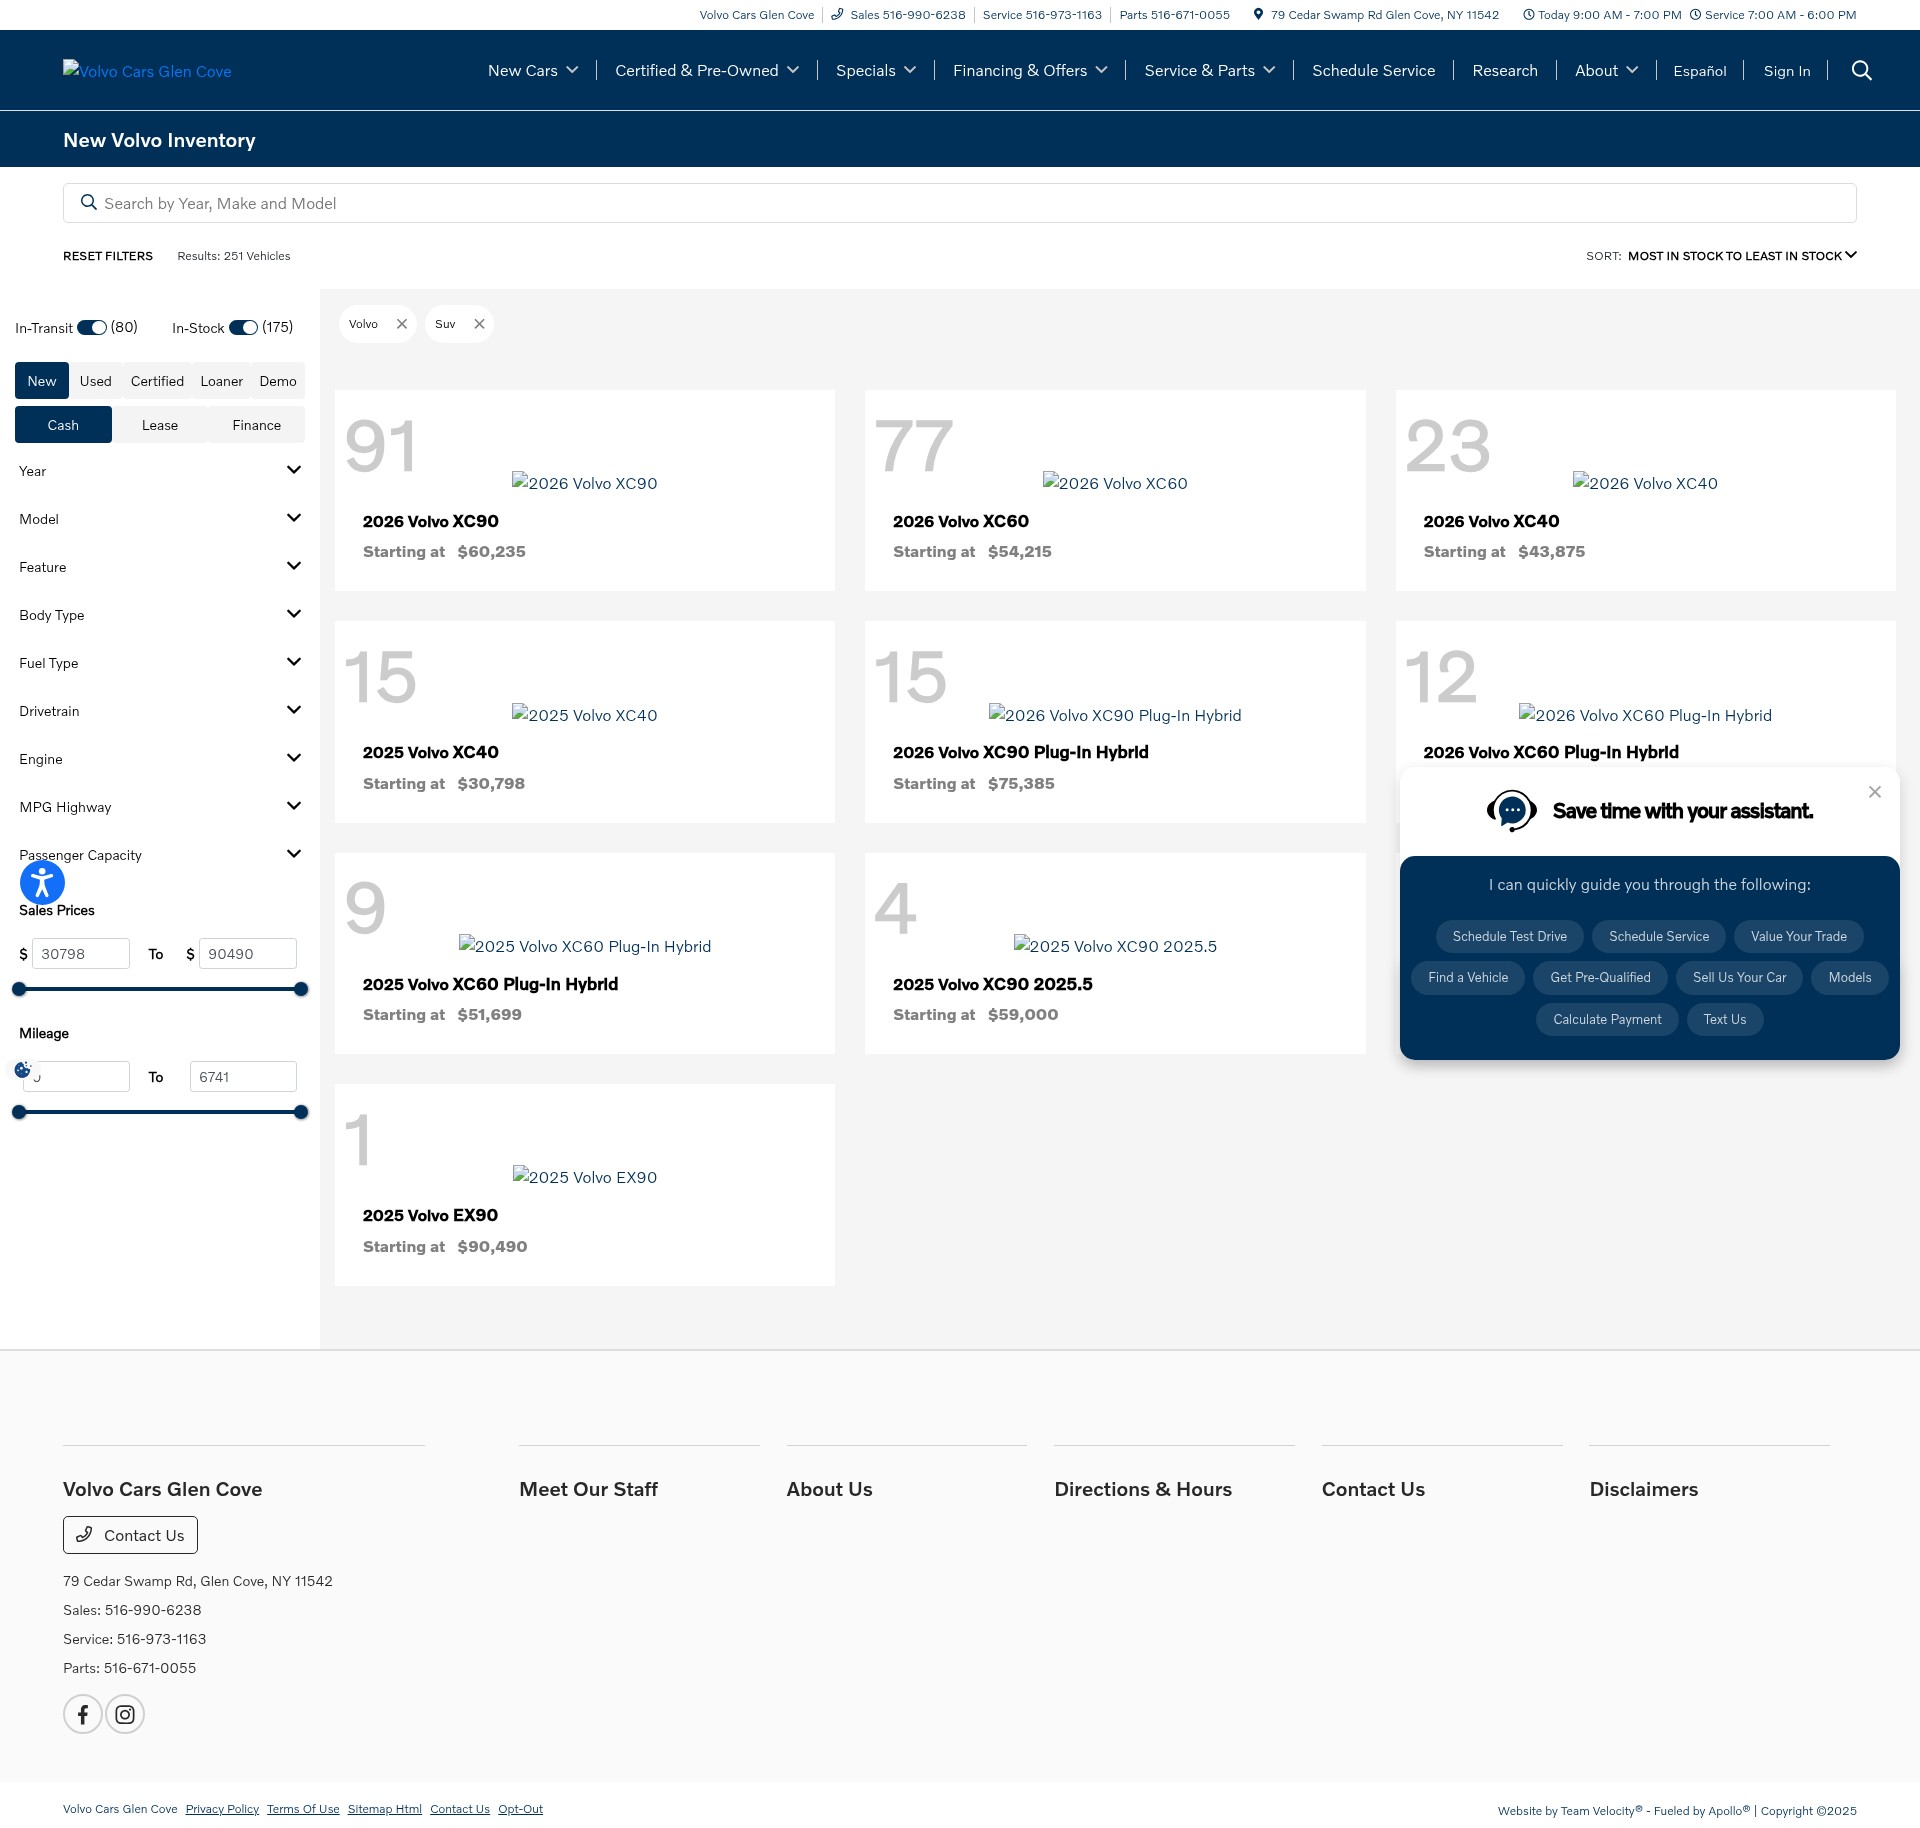This screenshot has height=1828, width=1920.
Task: Click the inventory search magnifier icon
Action: [x=88, y=203]
